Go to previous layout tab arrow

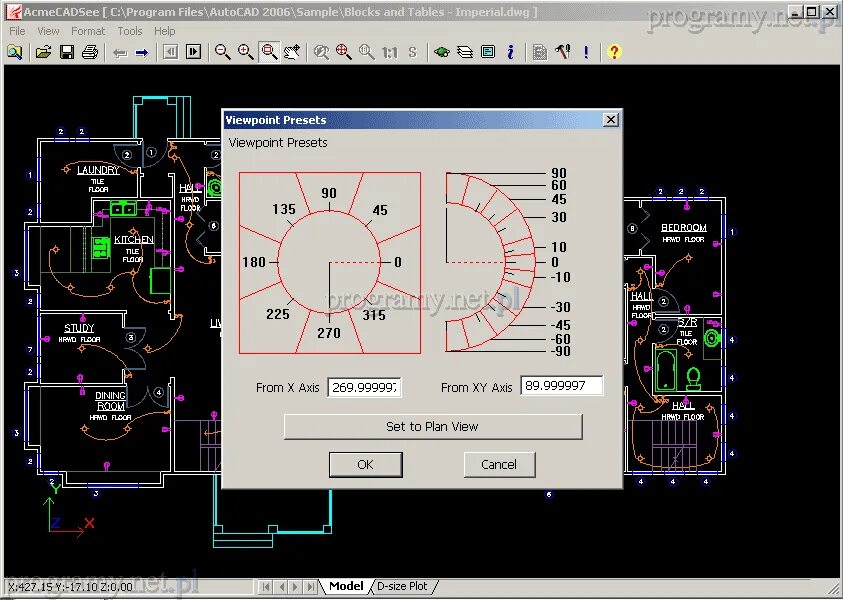(x=281, y=587)
